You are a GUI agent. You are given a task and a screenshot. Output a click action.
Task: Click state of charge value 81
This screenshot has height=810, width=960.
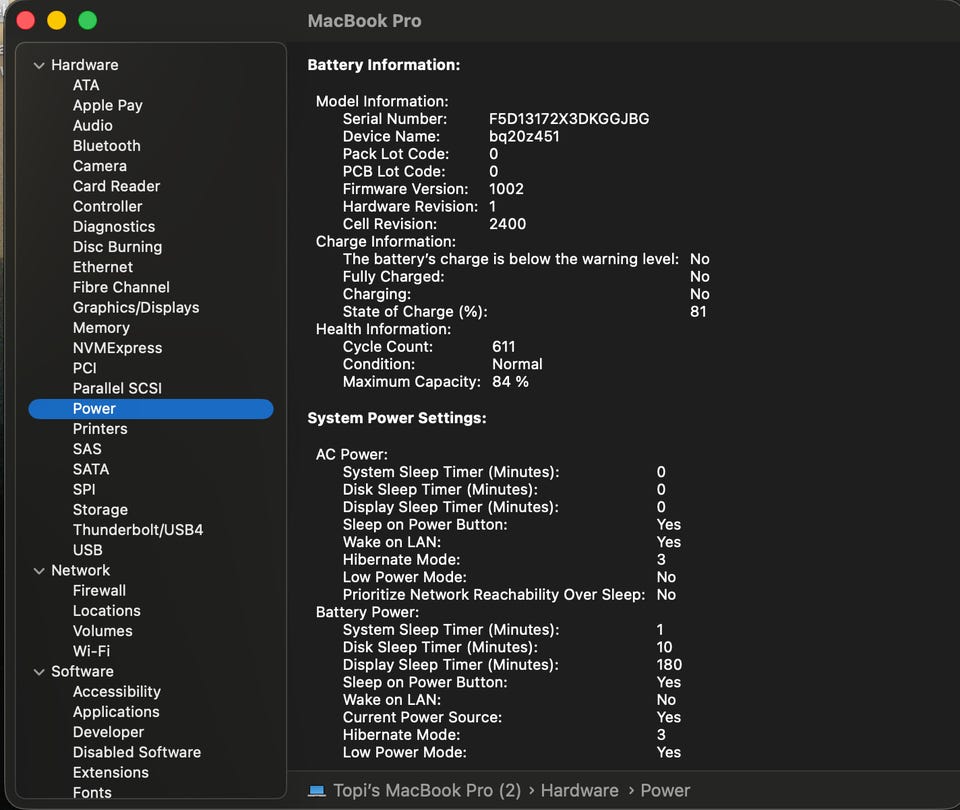tap(698, 311)
